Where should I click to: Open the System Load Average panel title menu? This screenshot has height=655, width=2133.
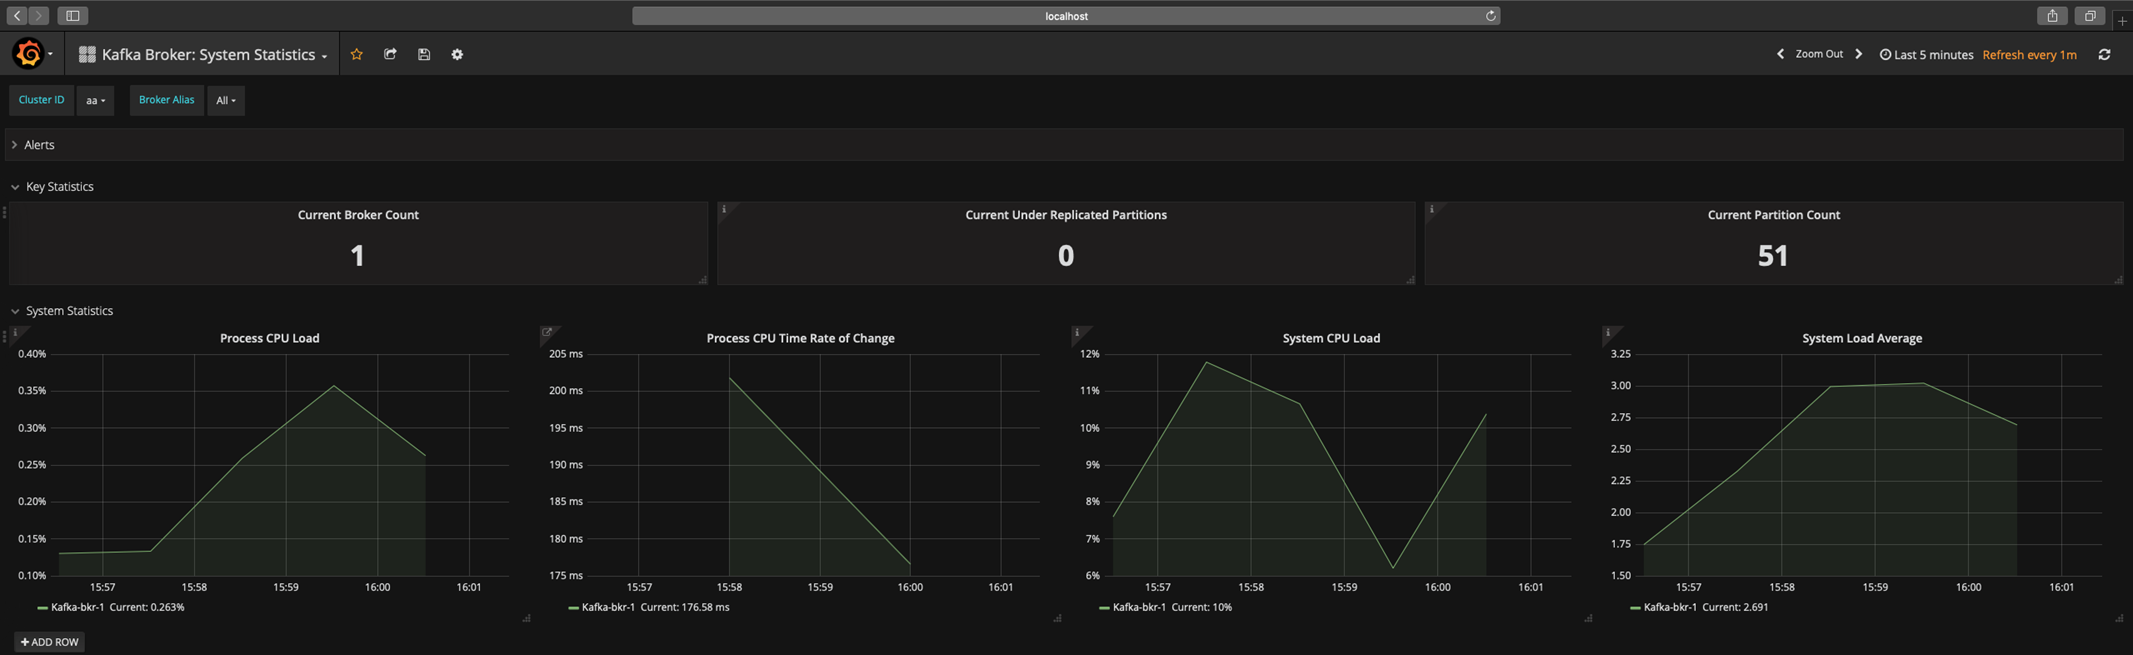coord(1862,338)
